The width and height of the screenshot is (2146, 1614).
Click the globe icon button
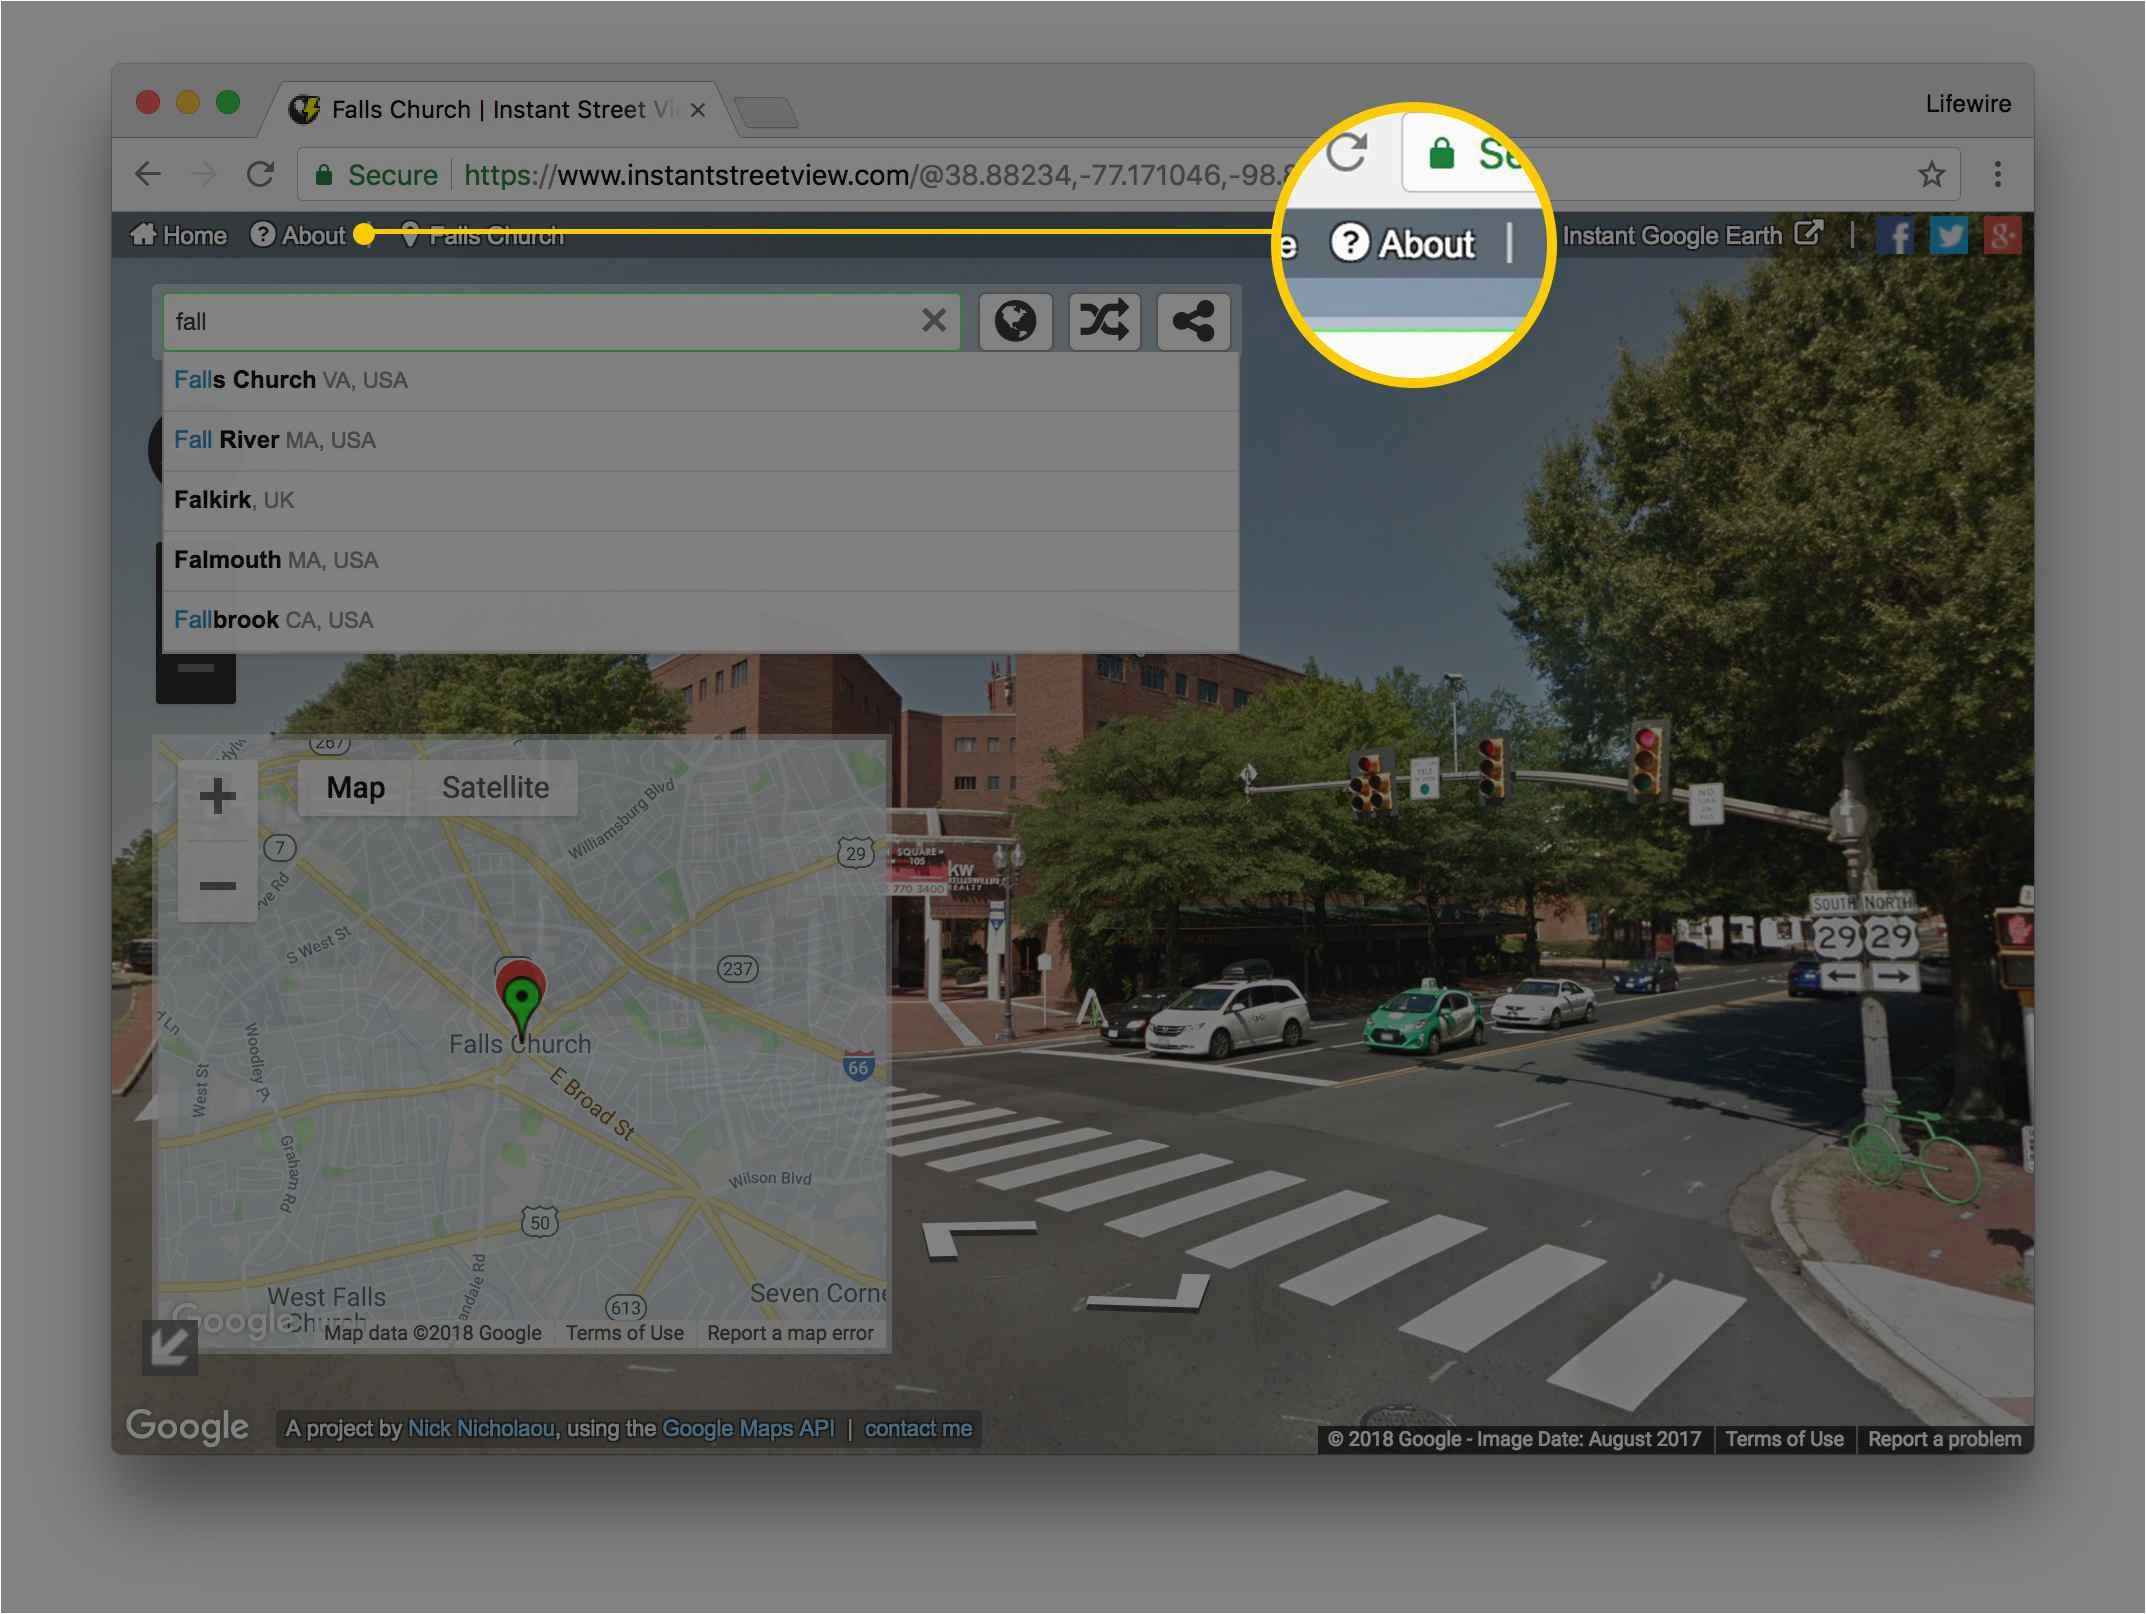1015,321
